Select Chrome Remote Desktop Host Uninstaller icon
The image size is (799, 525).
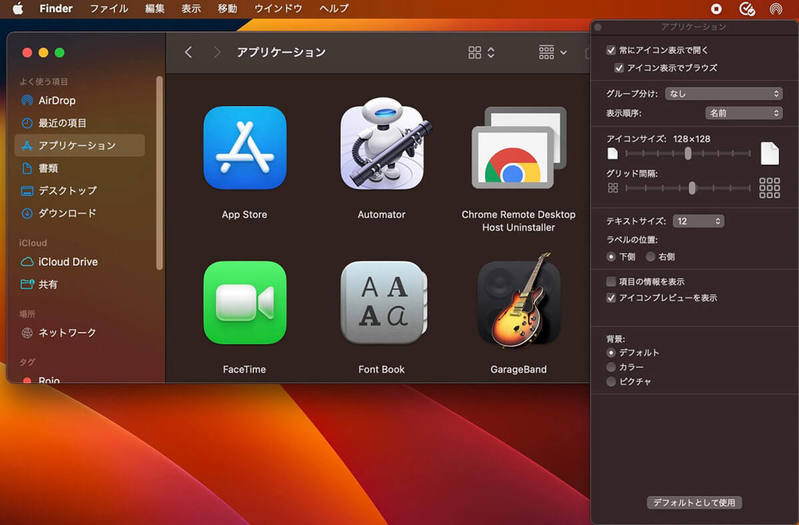(x=519, y=147)
